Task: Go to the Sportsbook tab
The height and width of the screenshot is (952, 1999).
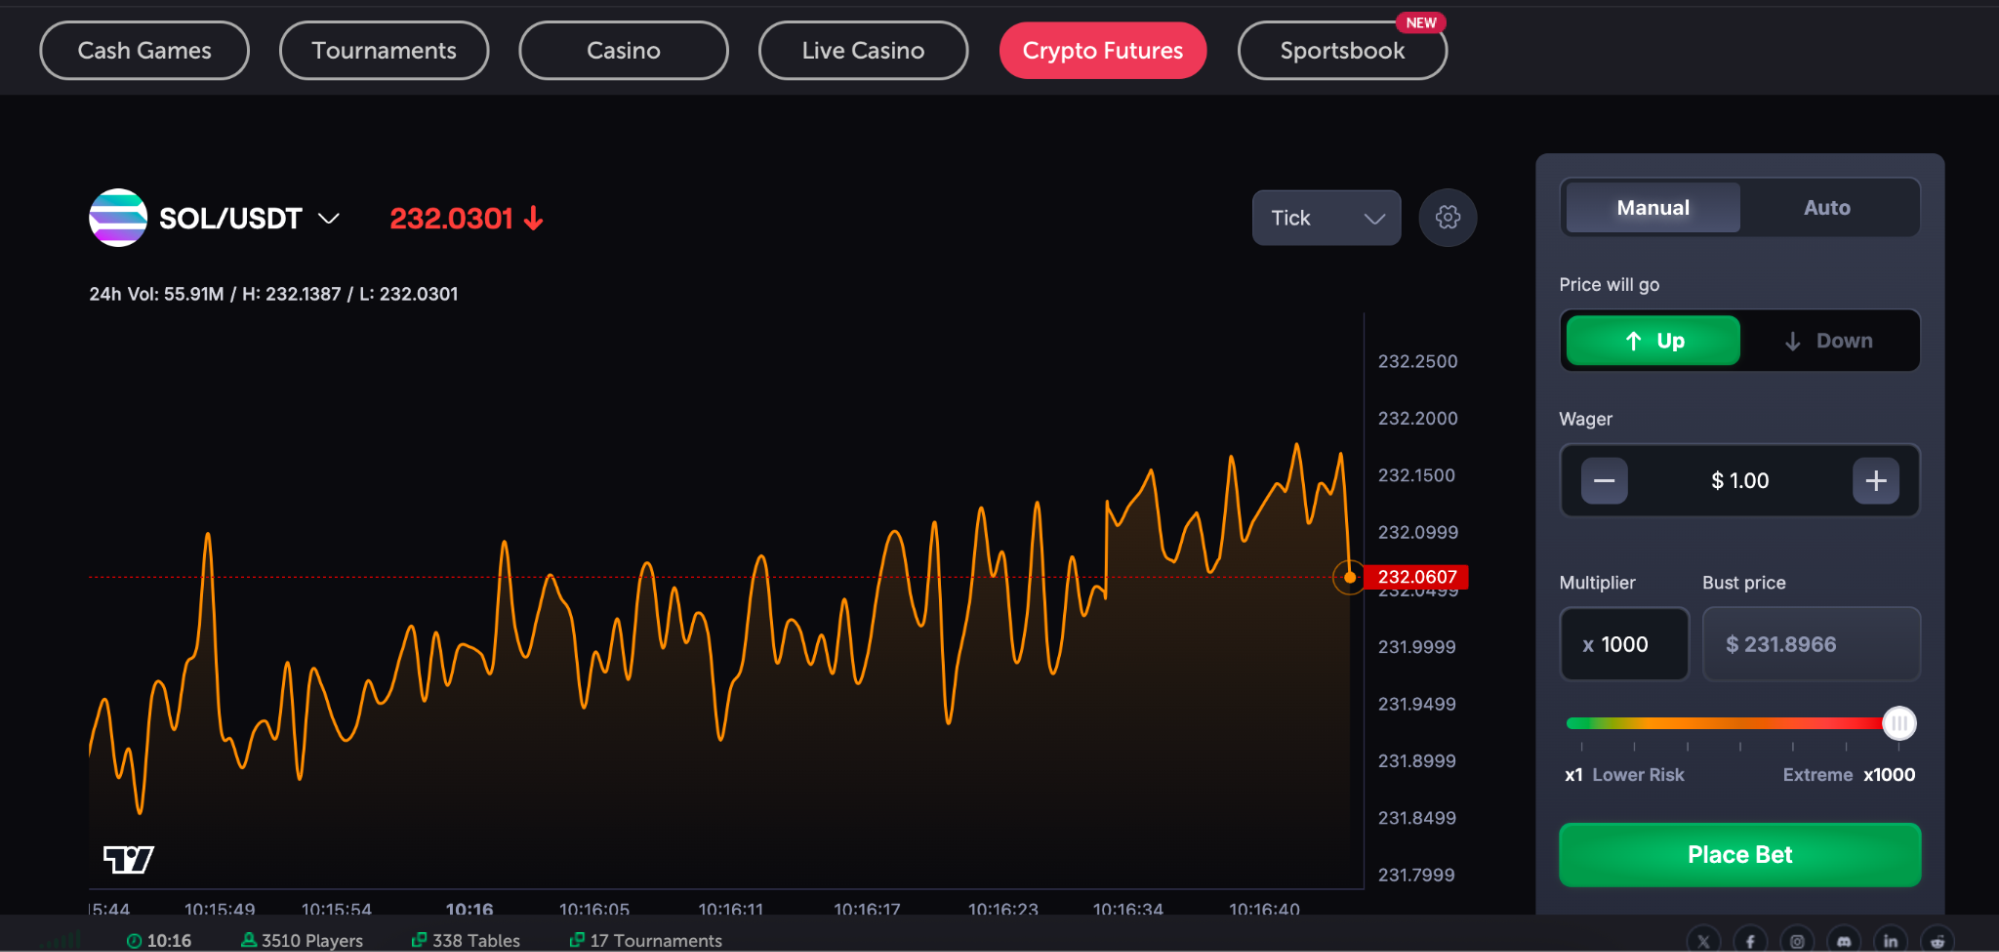Action: click(x=1341, y=51)
